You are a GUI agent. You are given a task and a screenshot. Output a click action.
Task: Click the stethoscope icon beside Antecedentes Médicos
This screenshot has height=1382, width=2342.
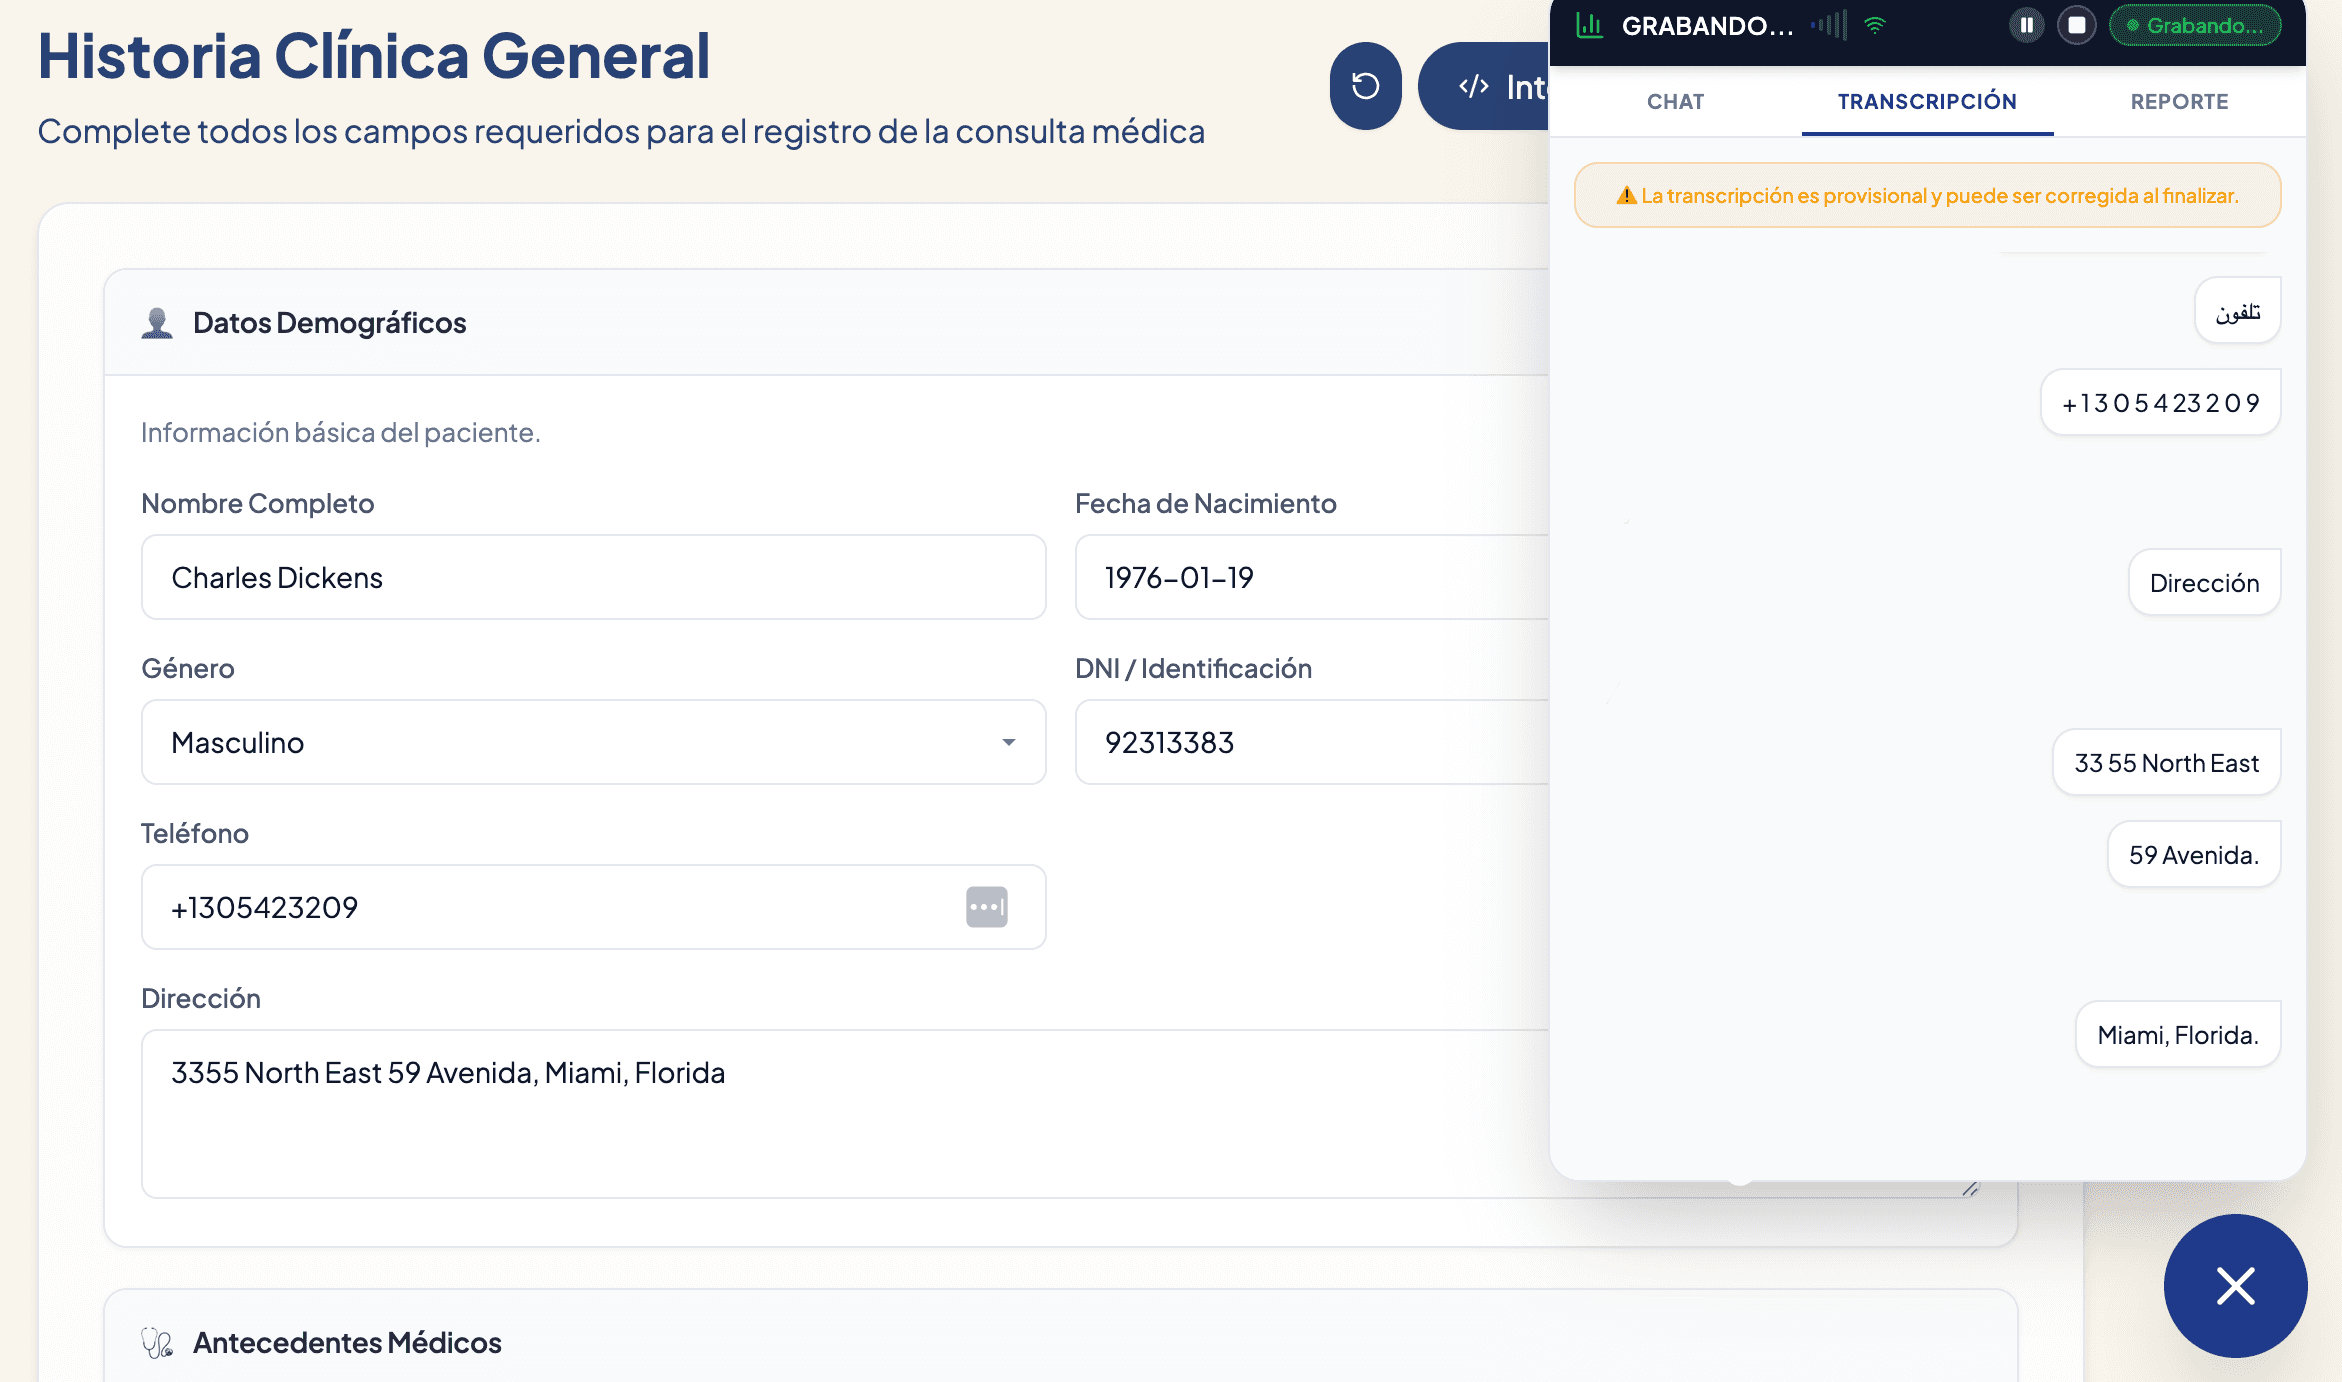click(157, 1342)
